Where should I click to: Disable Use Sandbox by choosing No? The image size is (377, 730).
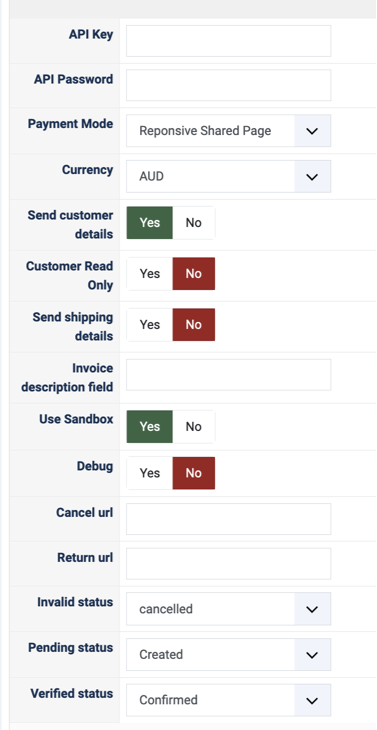coord(194,426)
